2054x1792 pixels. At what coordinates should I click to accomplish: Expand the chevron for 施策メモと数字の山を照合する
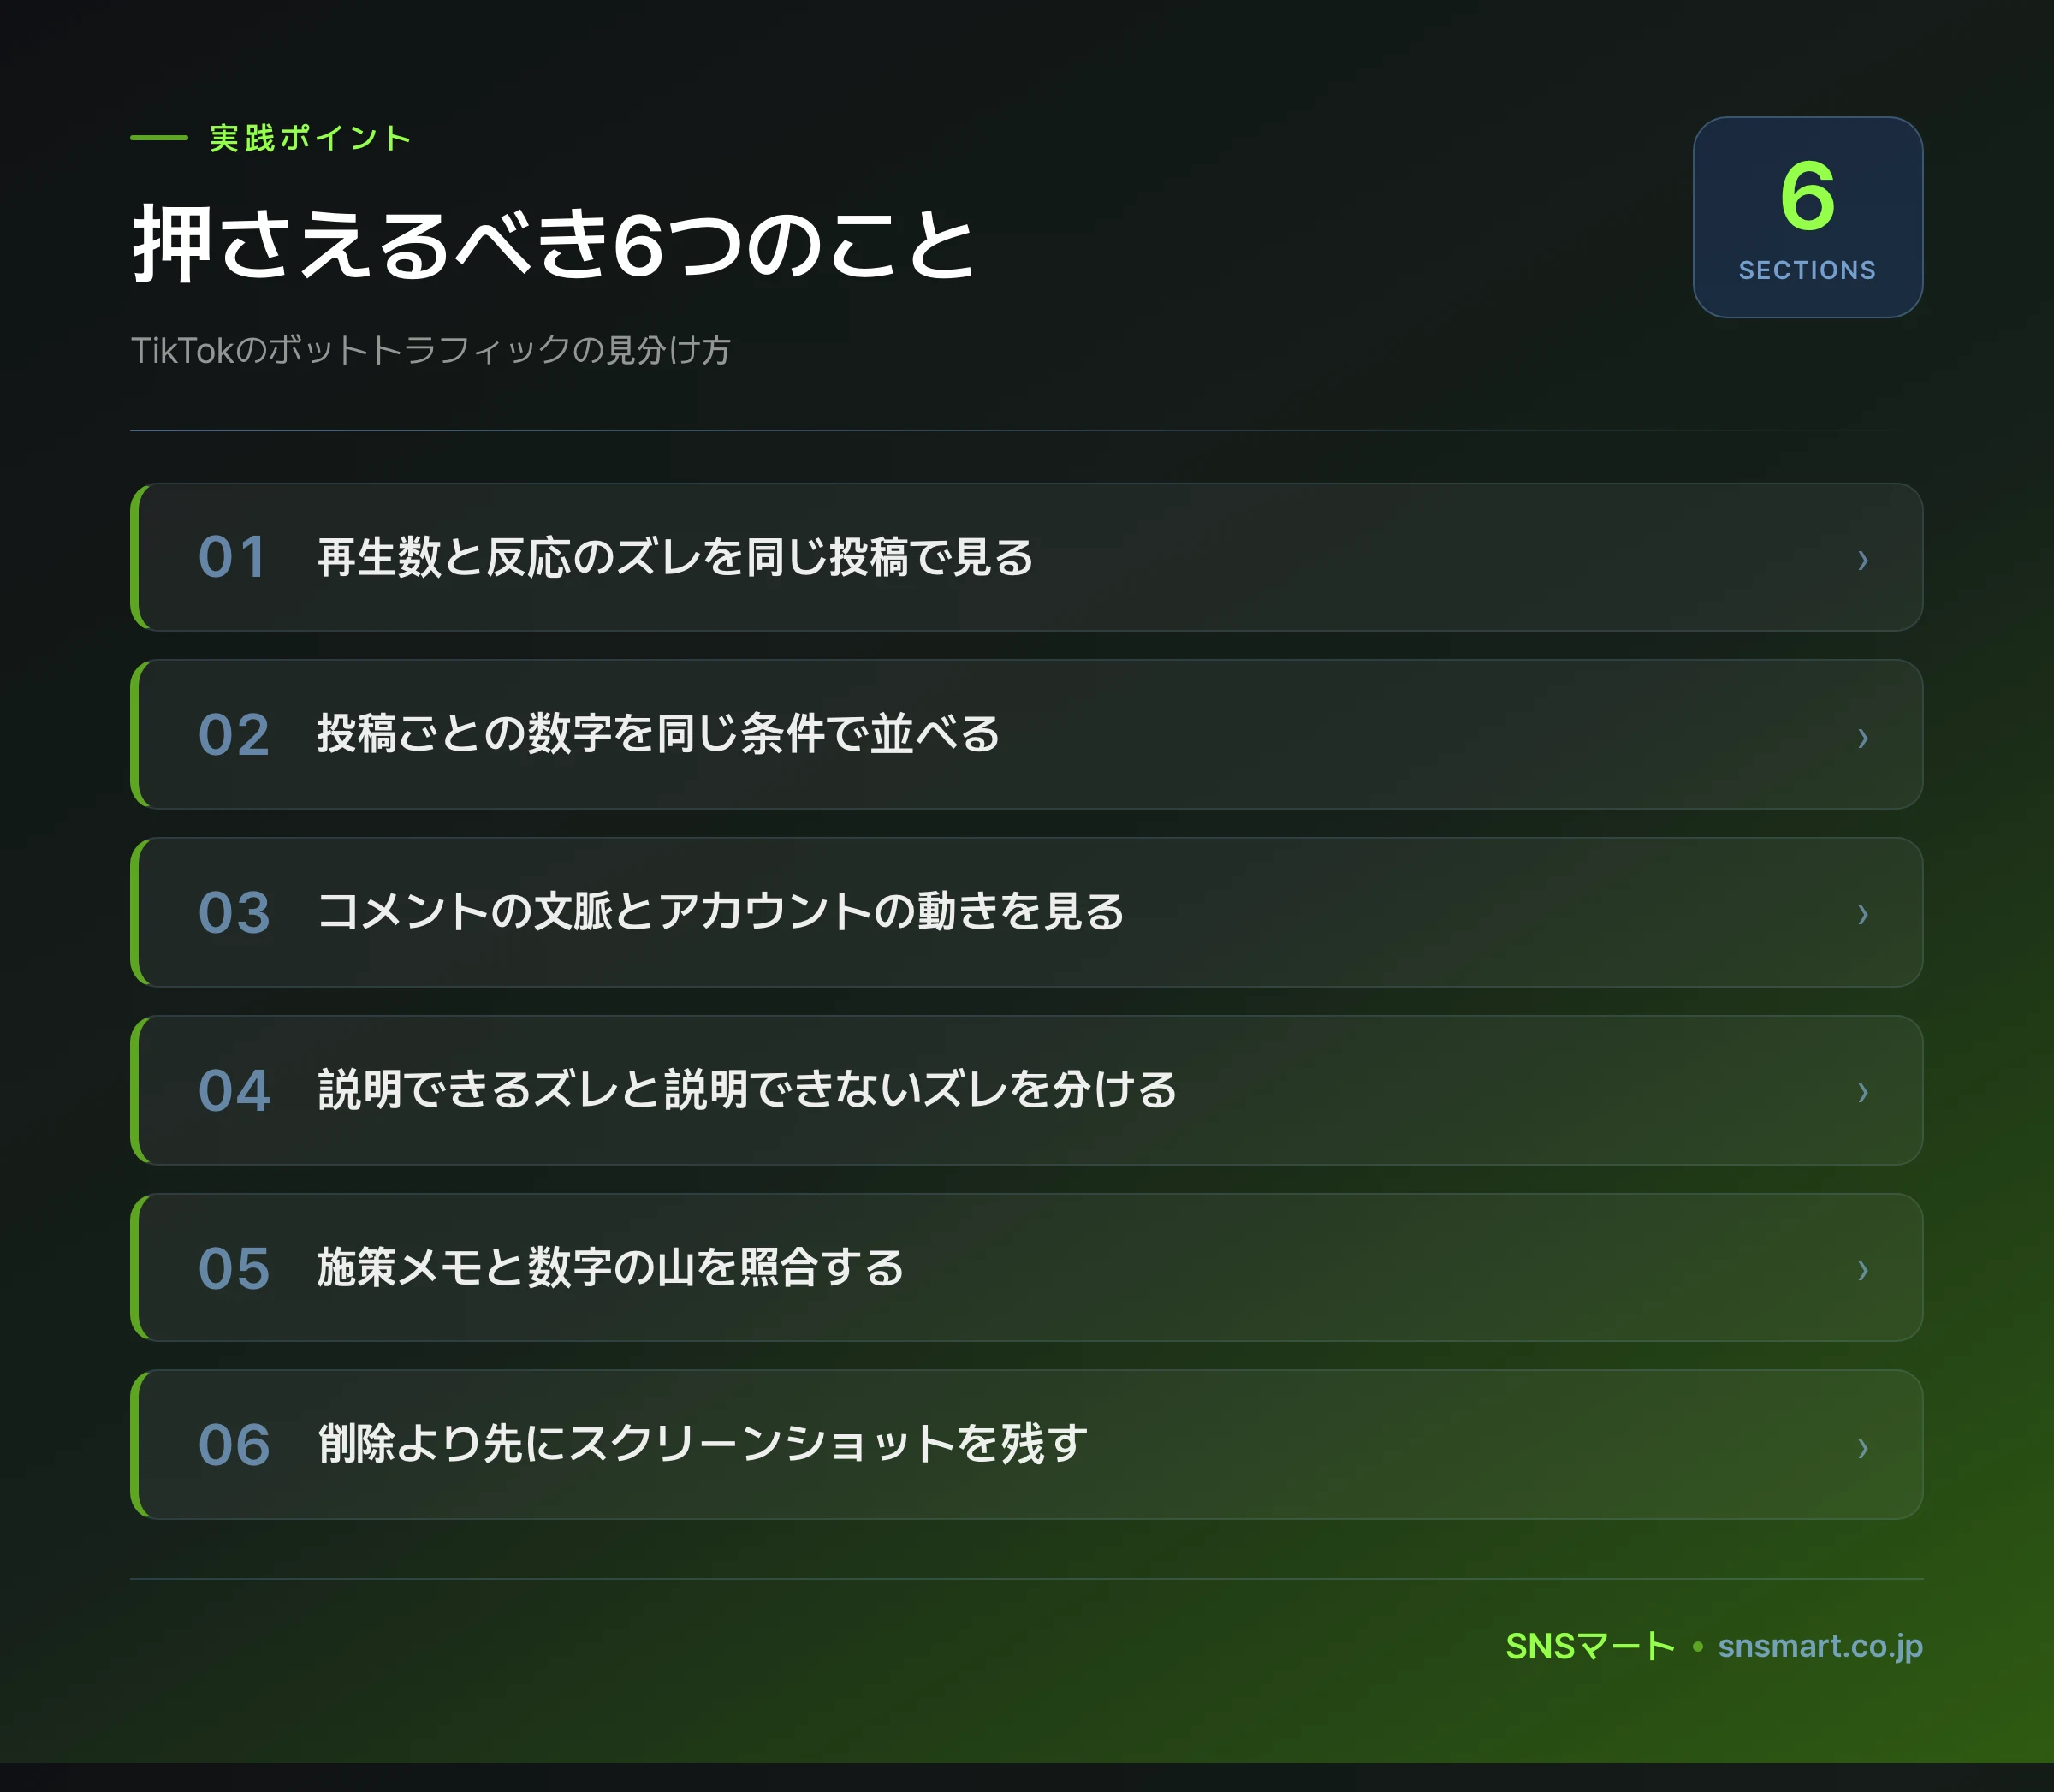coord(1862,1270)
